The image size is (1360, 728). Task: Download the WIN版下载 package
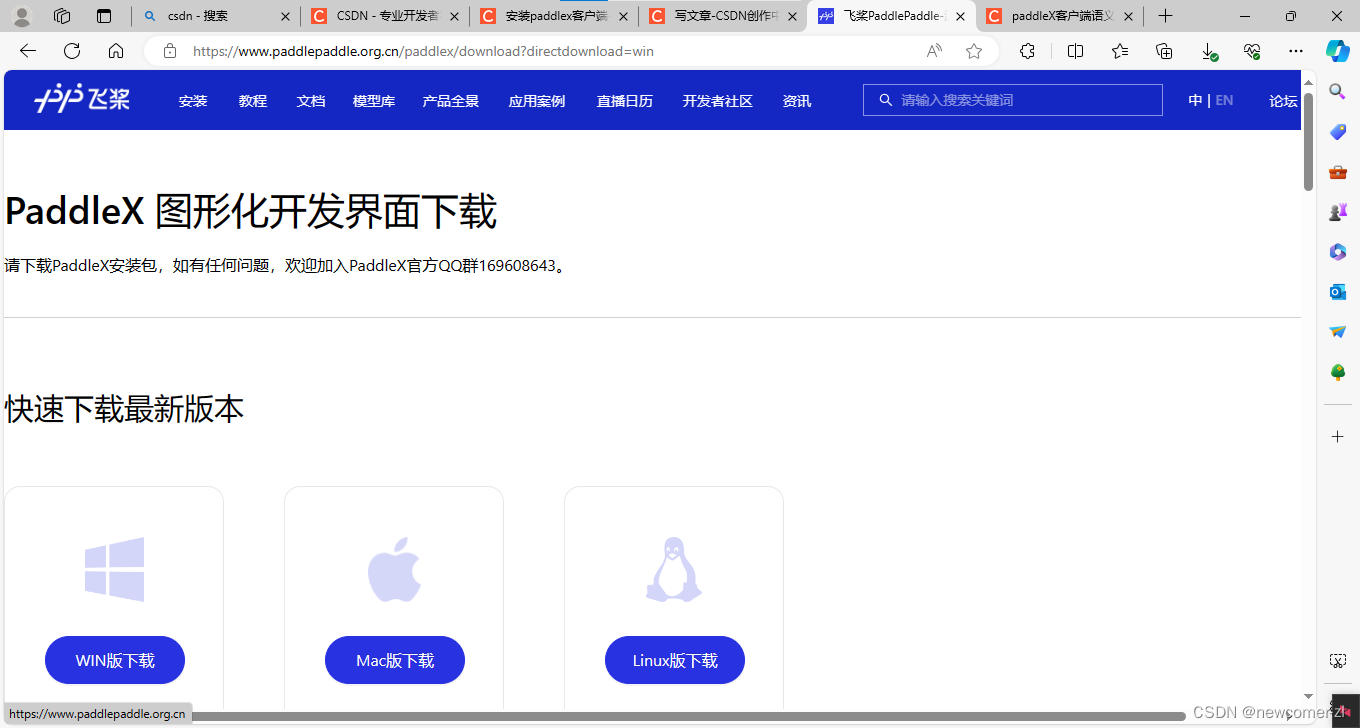tap(115, 660)
